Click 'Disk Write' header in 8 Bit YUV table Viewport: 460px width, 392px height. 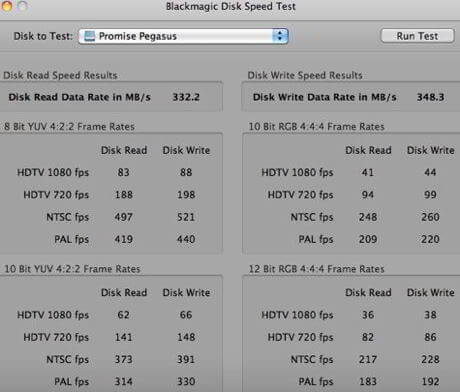pyautogui.click(x=186, y=150)
